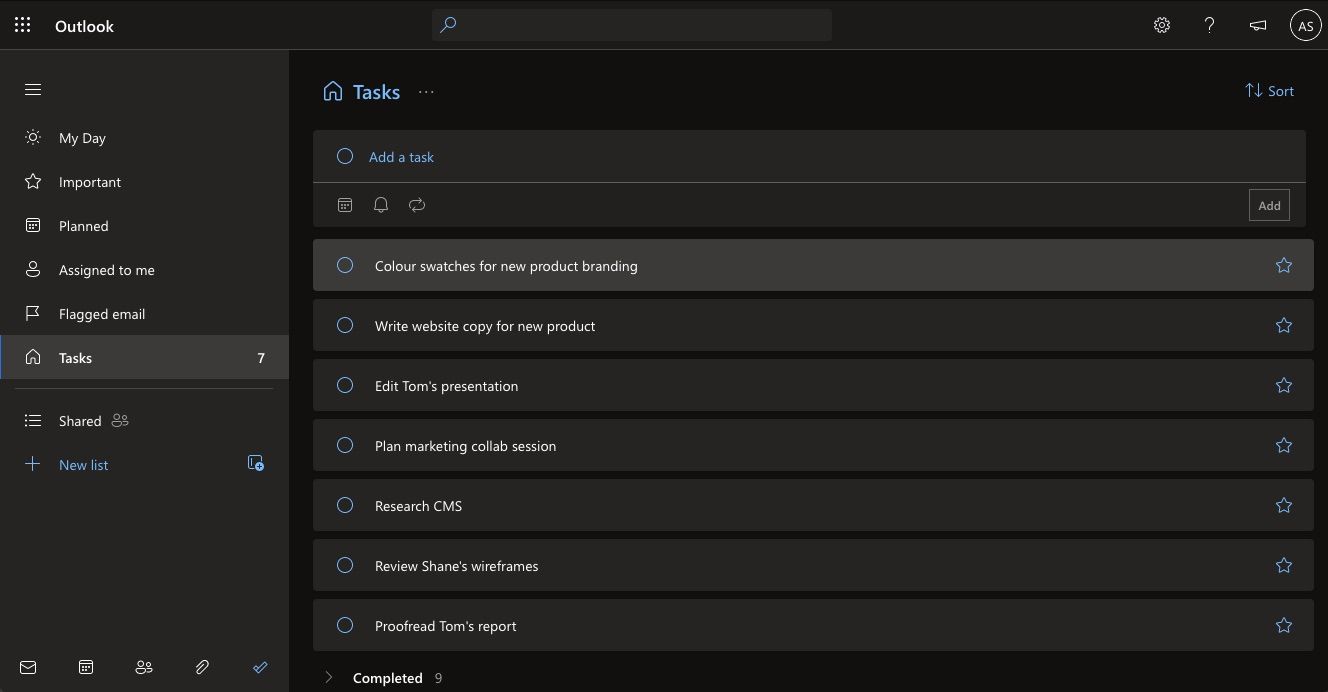
Task: Star 'Write website copy for new product' as important
Action: point(1284,326)
